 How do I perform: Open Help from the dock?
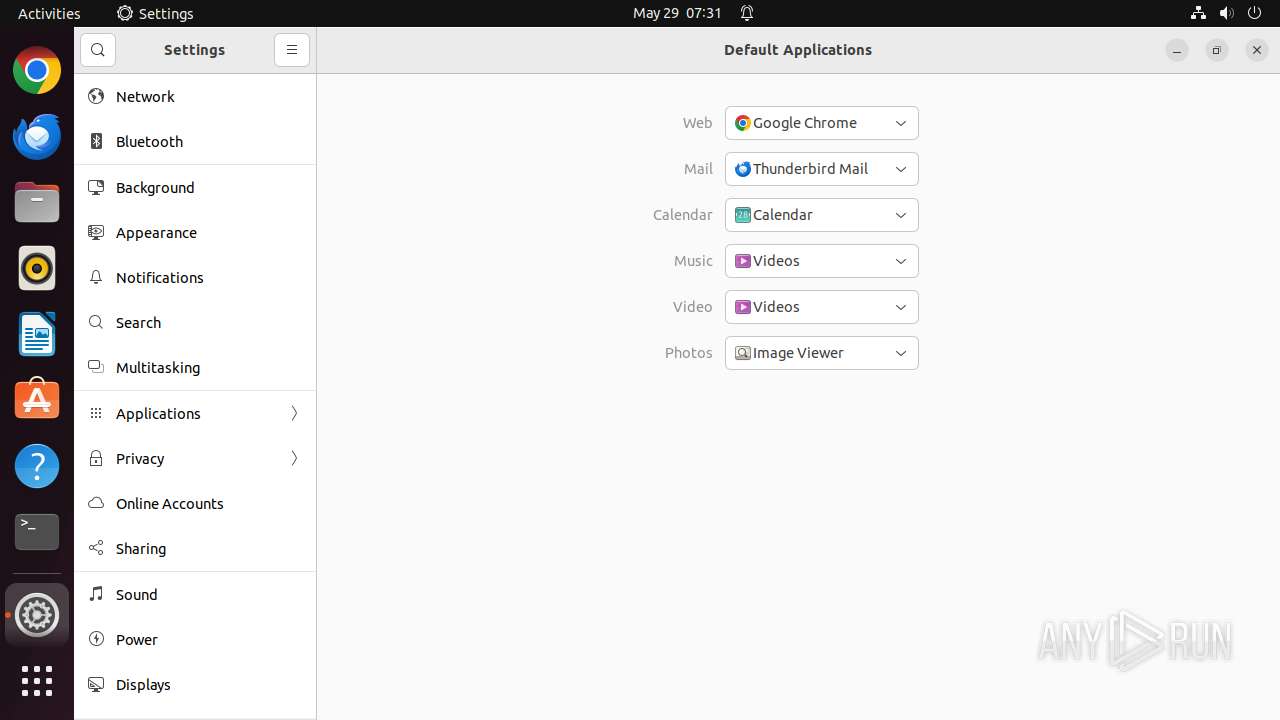coord(37,466)
